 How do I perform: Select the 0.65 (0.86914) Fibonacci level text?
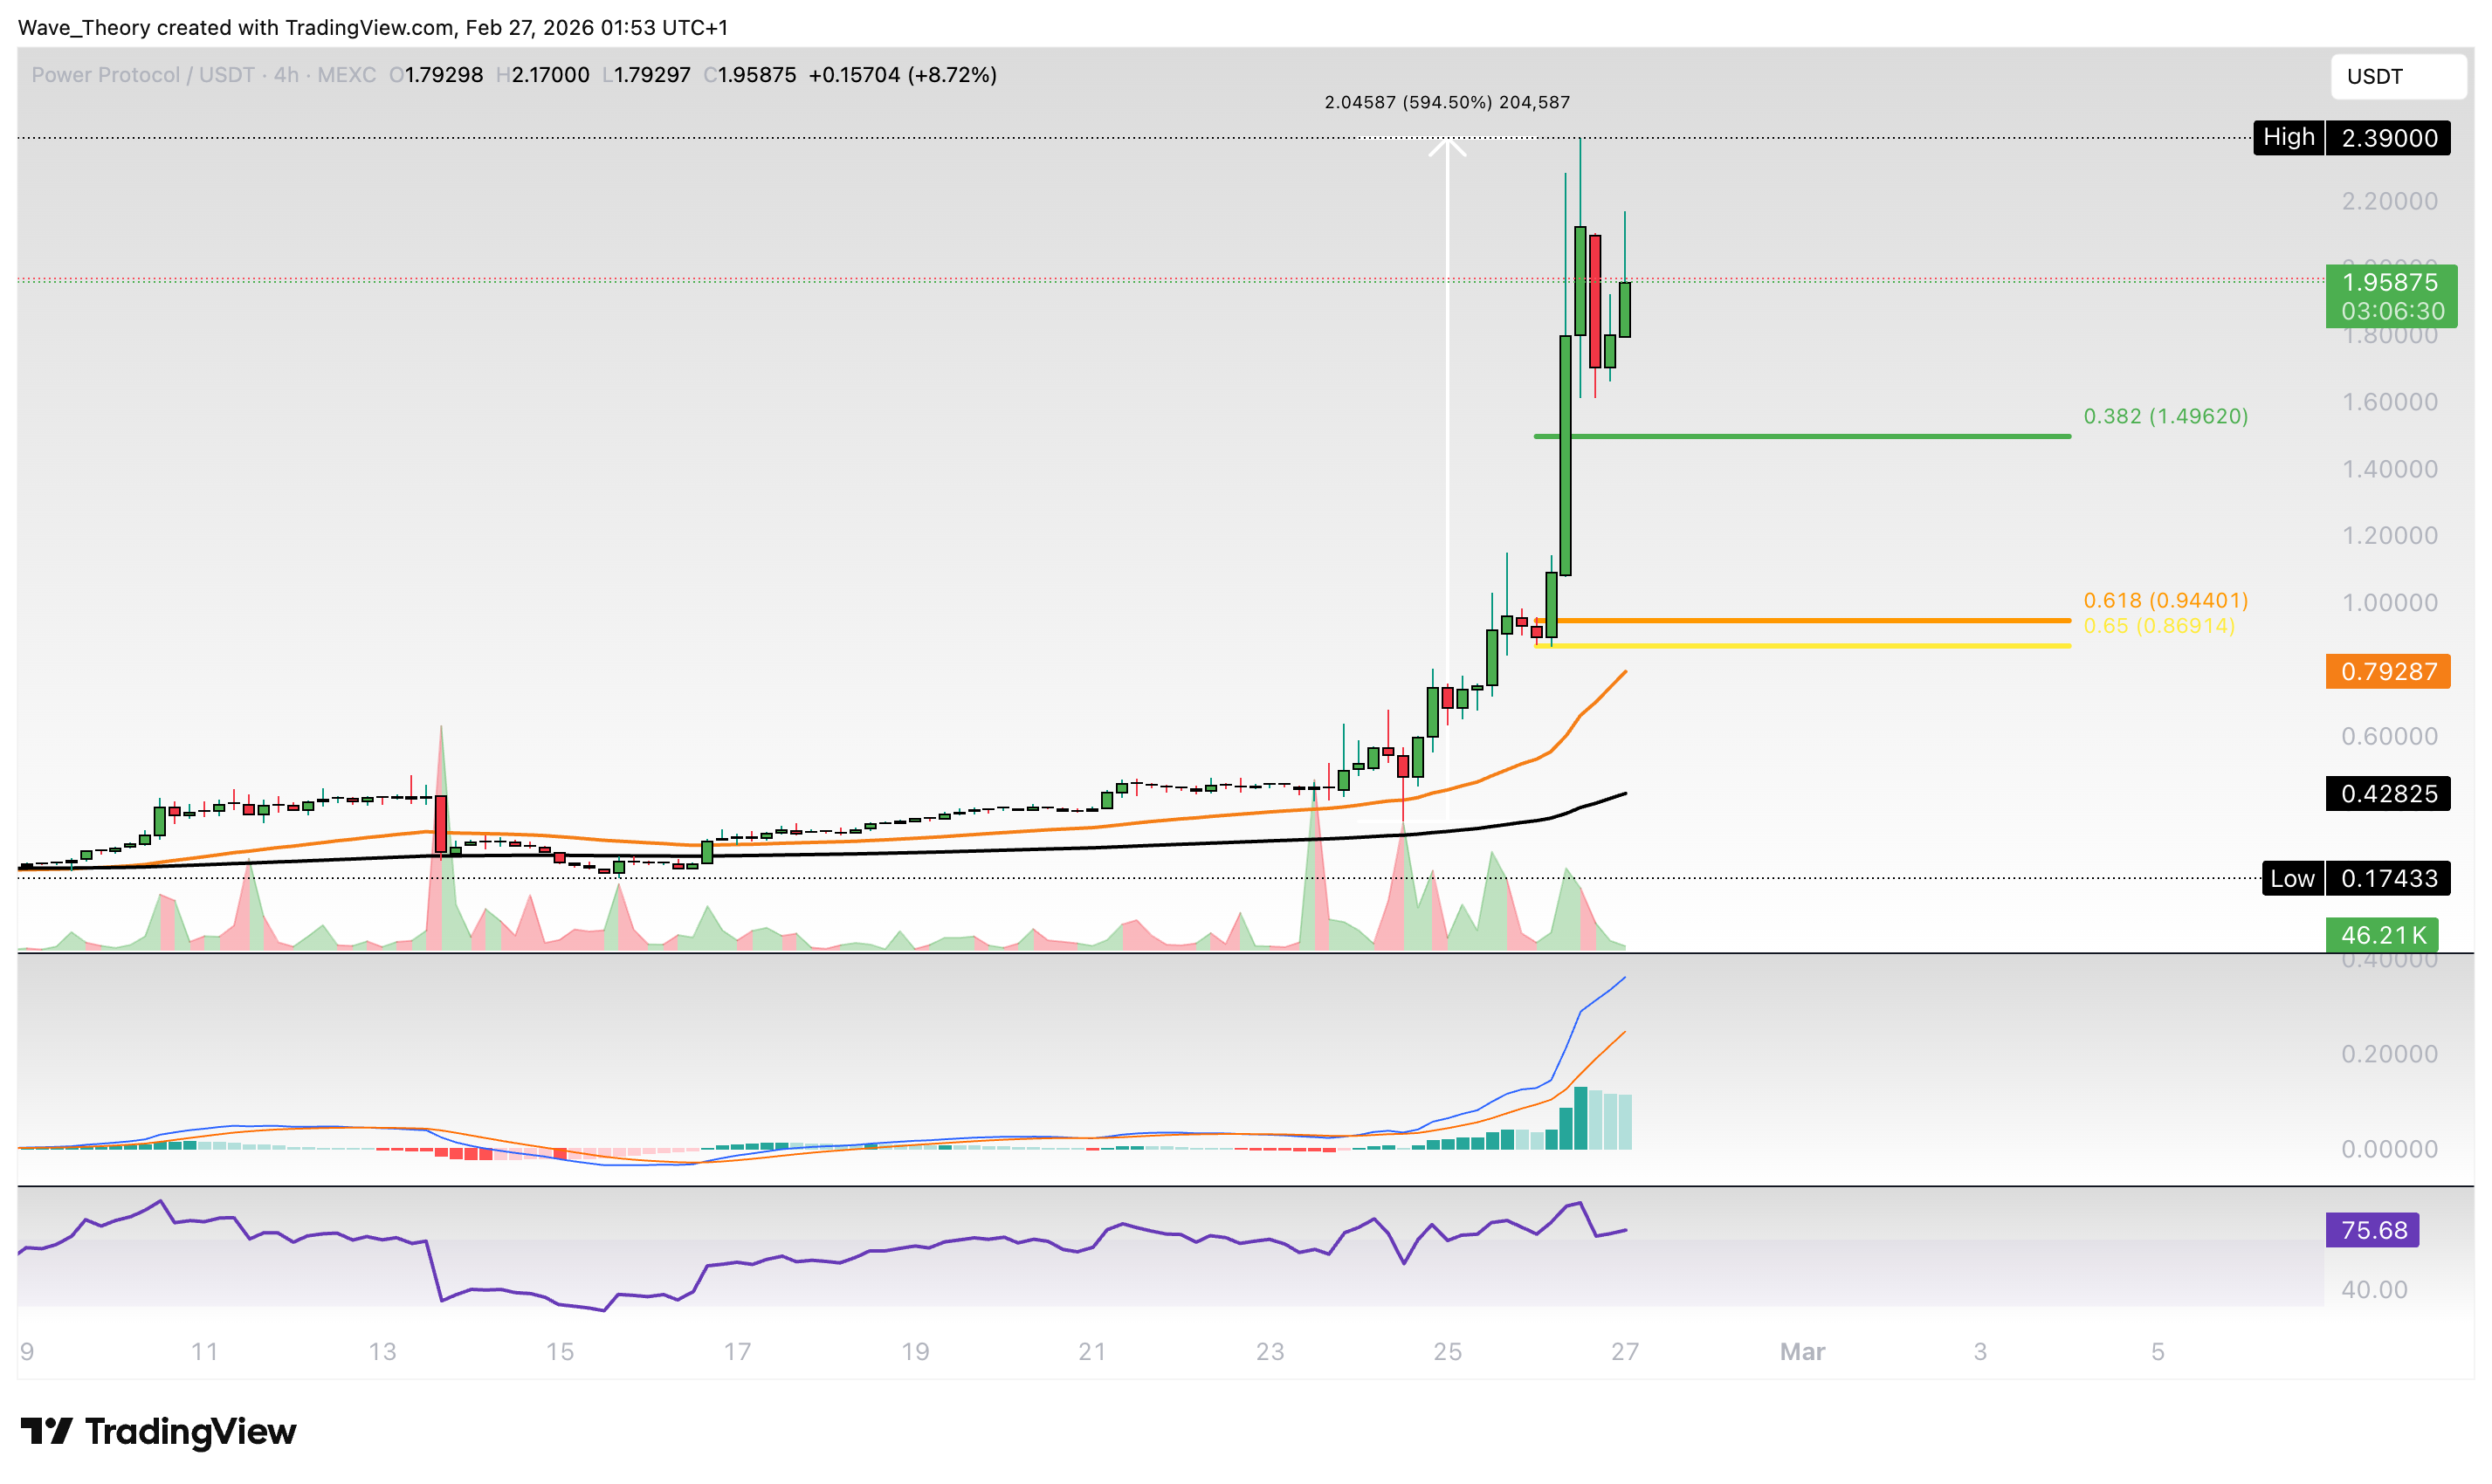(x=2158, y=626)
